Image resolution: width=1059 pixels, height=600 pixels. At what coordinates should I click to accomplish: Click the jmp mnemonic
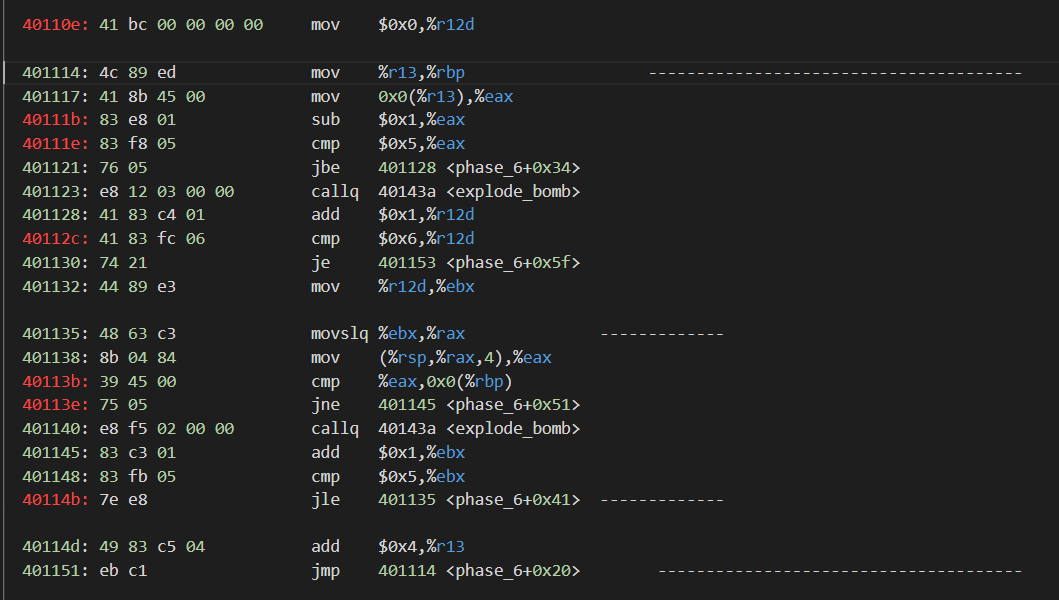click(326, 571)
